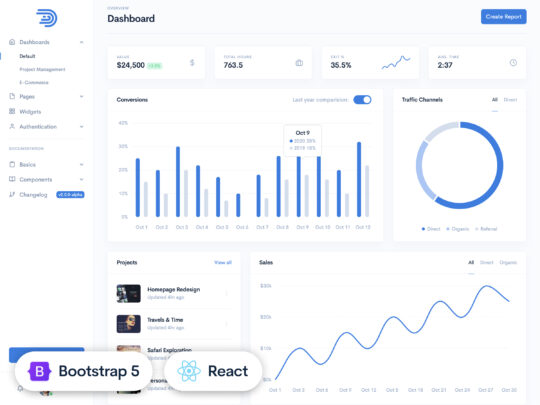
Task: Click the clock icon on the 2:37 card
Action: pos(513,63)
